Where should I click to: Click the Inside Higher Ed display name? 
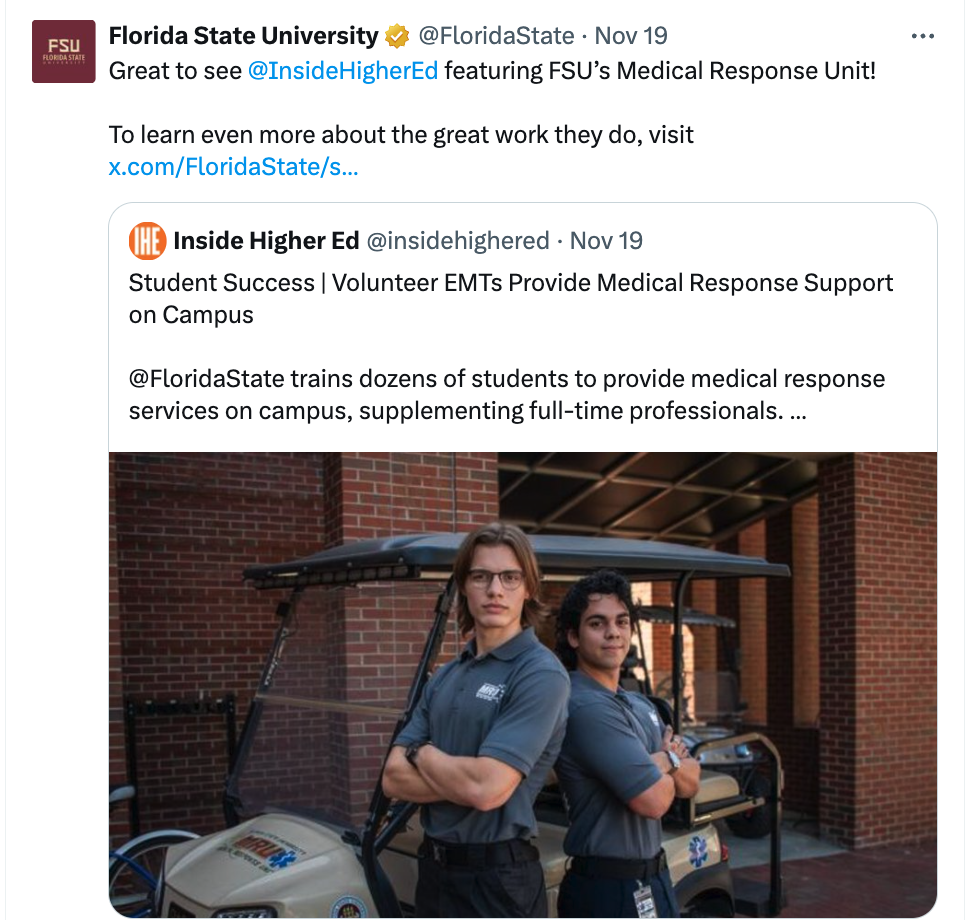(x=266, y=241)
